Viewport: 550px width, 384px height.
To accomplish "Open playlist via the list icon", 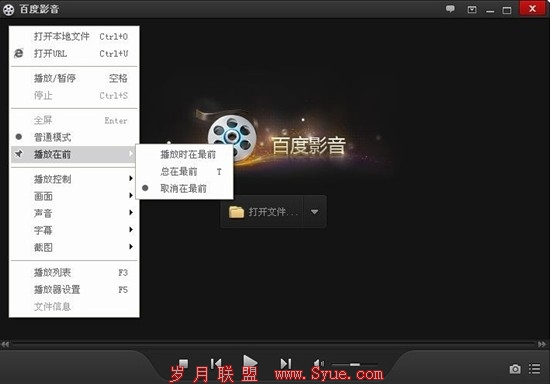I will (535, 369).
